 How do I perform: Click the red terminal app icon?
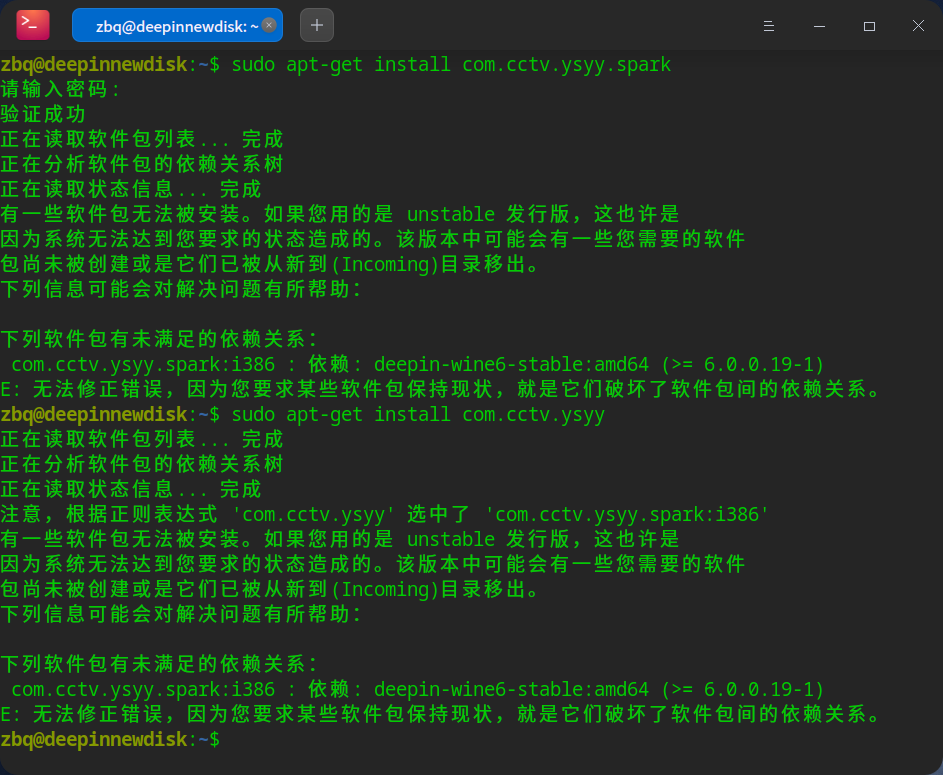pyautogui.click(x=33, y=25)
